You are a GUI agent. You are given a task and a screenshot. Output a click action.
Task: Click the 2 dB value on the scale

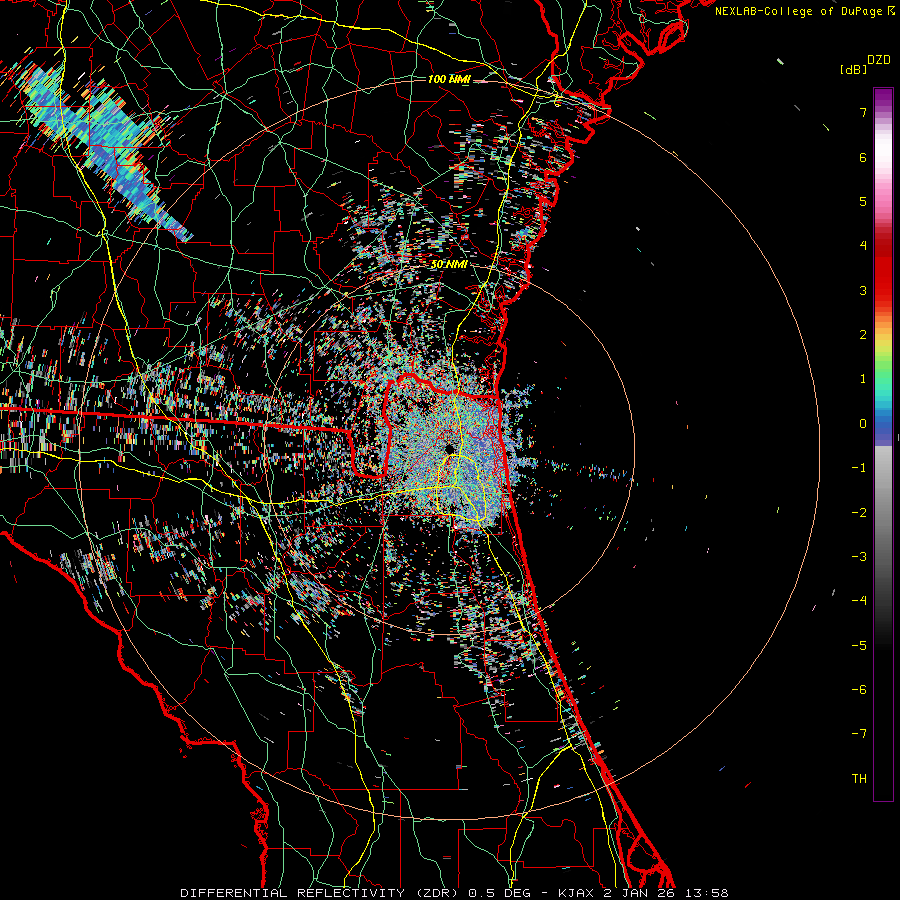tap(863, 335)
